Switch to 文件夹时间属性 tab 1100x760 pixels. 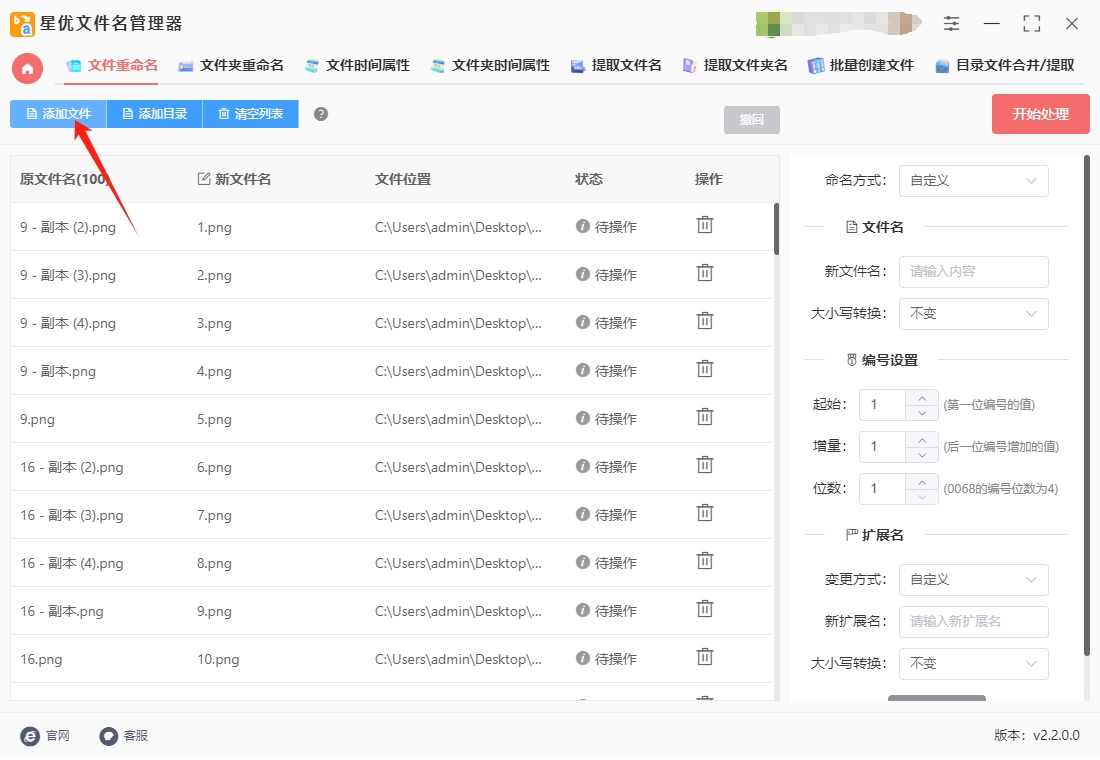tap(490, 65)
